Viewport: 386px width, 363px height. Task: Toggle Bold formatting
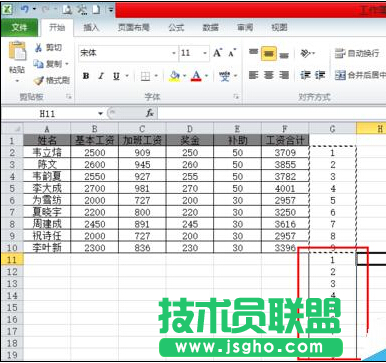[x=86, y=76]
